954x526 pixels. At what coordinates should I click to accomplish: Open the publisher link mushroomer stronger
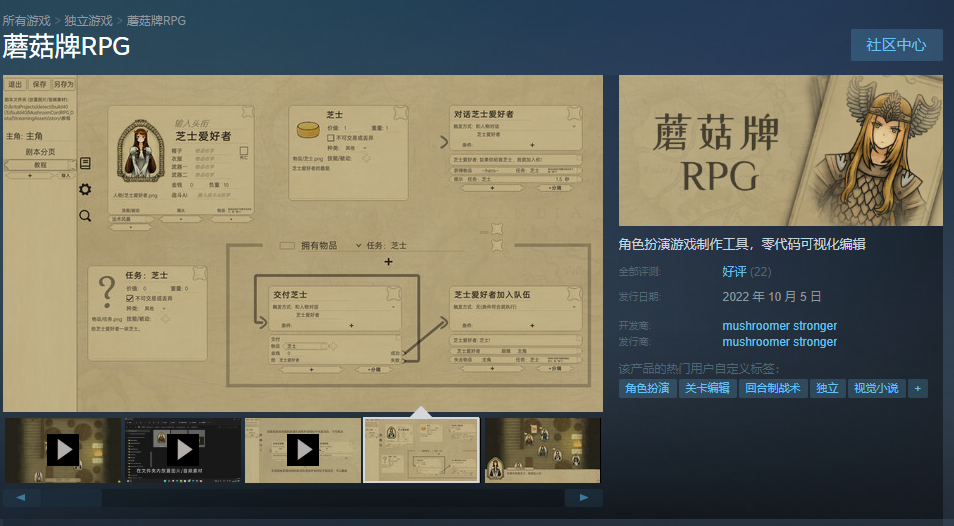(779, 342)
